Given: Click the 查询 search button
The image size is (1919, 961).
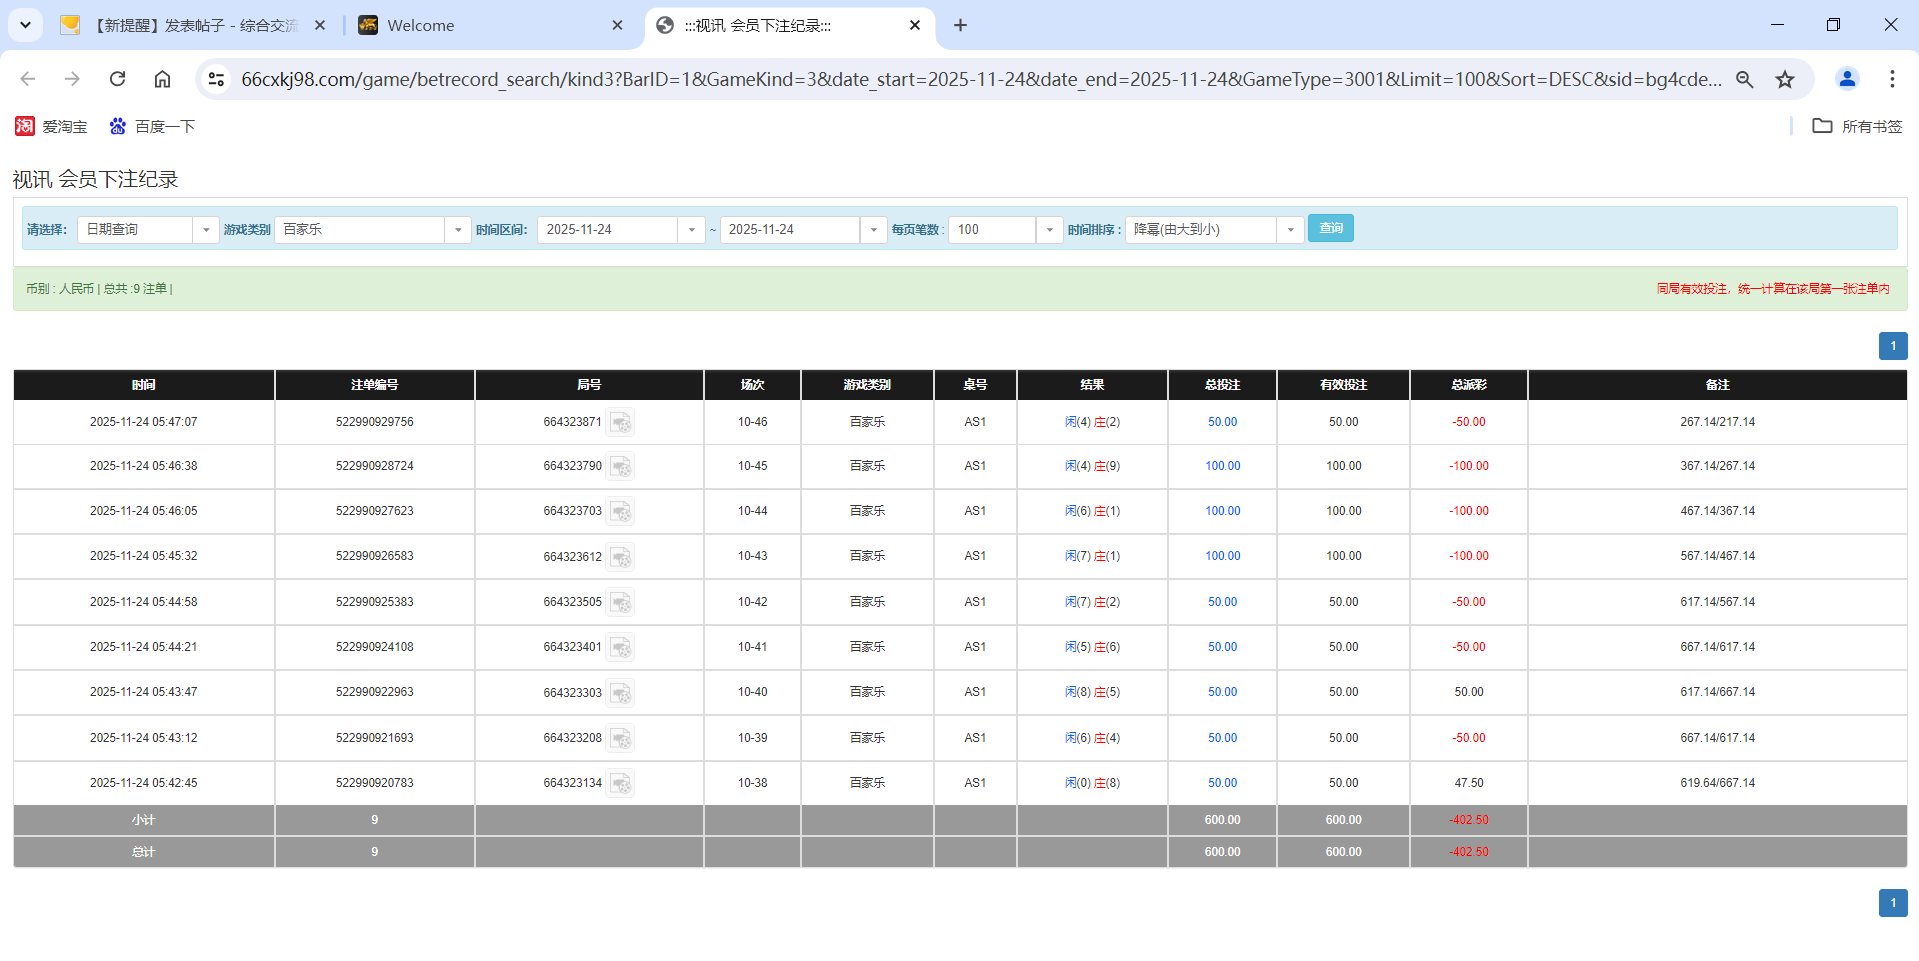Looking at the screenshot, I should click(x=1330, y=228).
